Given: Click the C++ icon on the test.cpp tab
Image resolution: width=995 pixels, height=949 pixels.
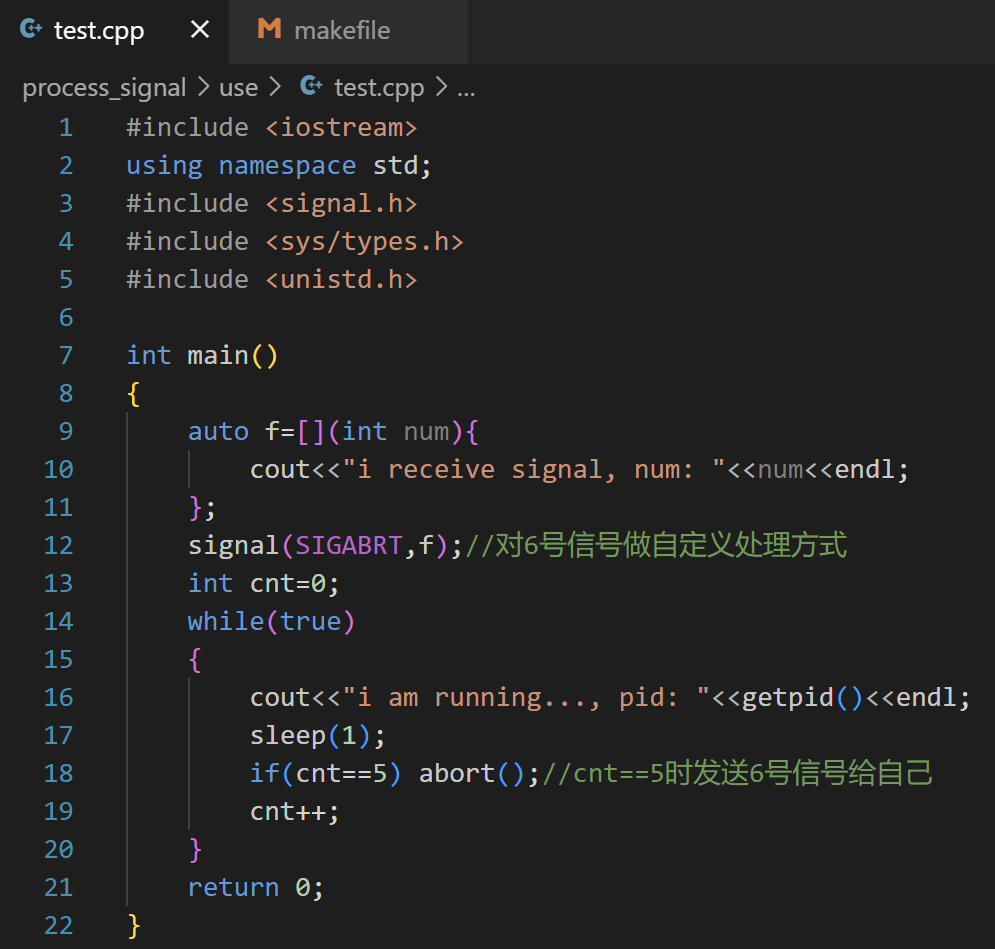Looking at the screenshot, I should [x=30, y=29].
